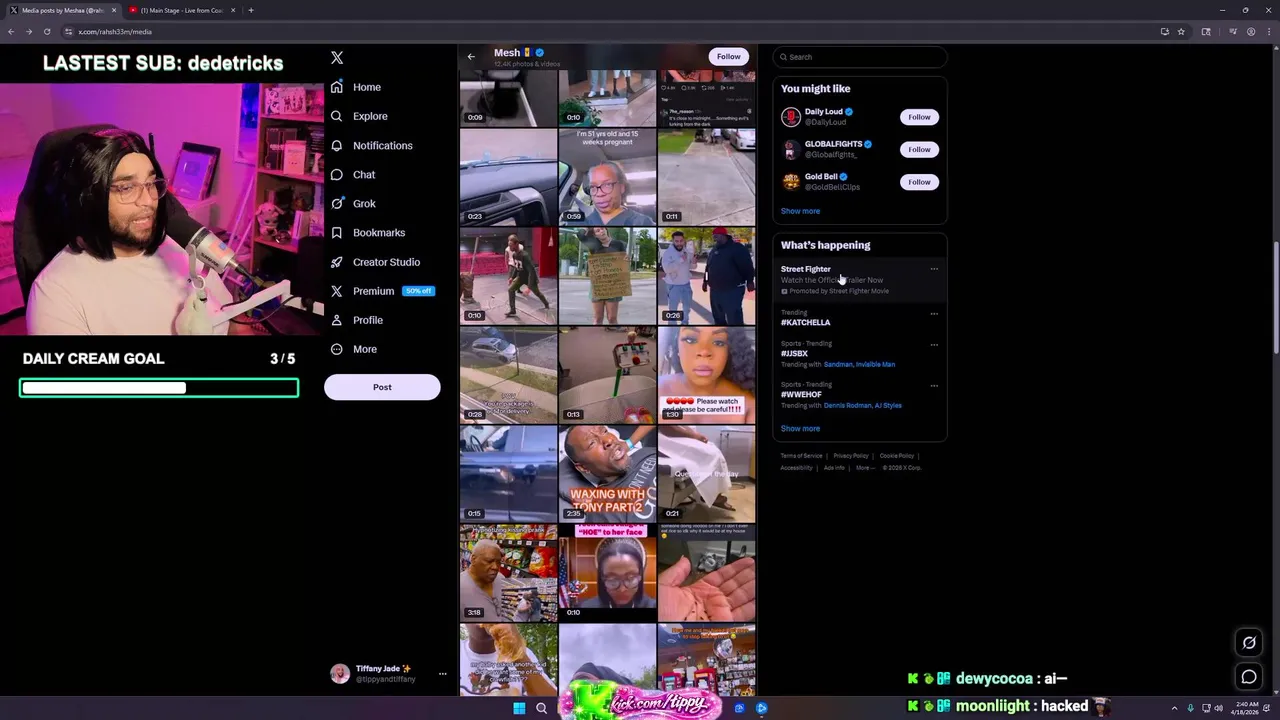Open Notifications in the X sidebar
This screenshot has width=1280, height=720.
[371, 145]
